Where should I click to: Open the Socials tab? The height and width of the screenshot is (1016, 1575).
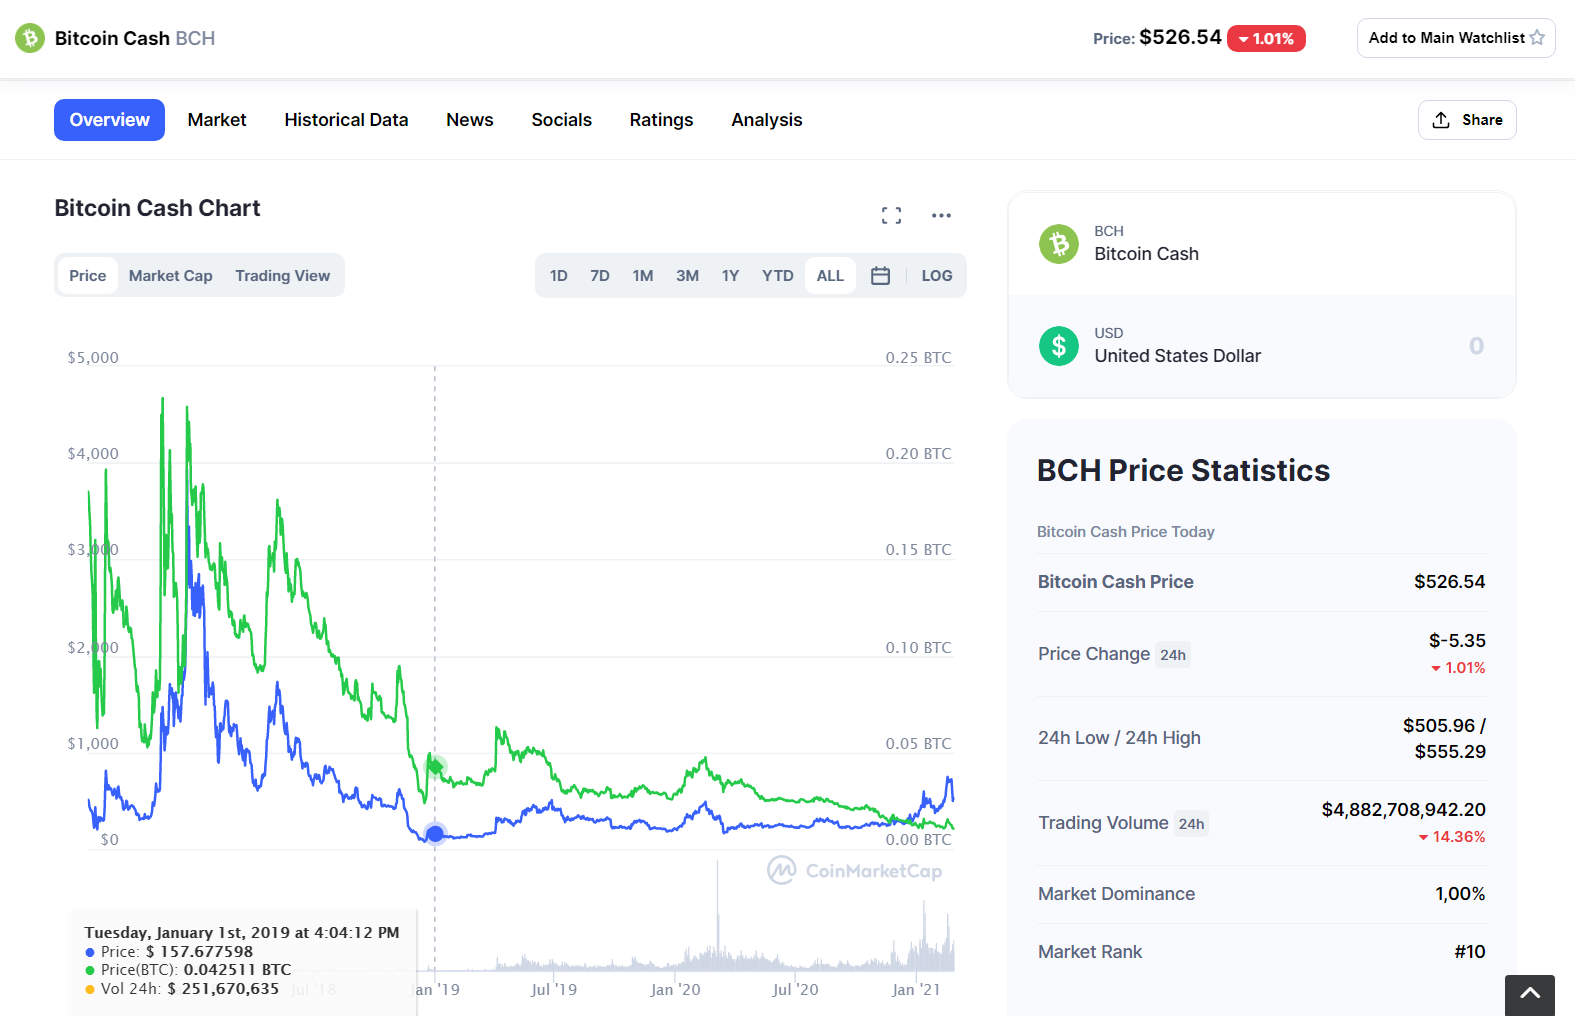[x=562, y=120]
